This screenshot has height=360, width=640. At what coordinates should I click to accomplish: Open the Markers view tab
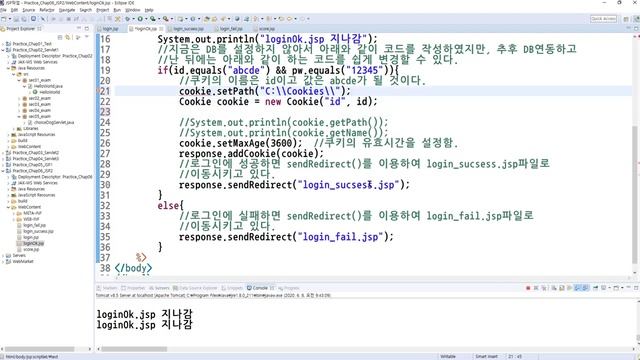(107, 288)
